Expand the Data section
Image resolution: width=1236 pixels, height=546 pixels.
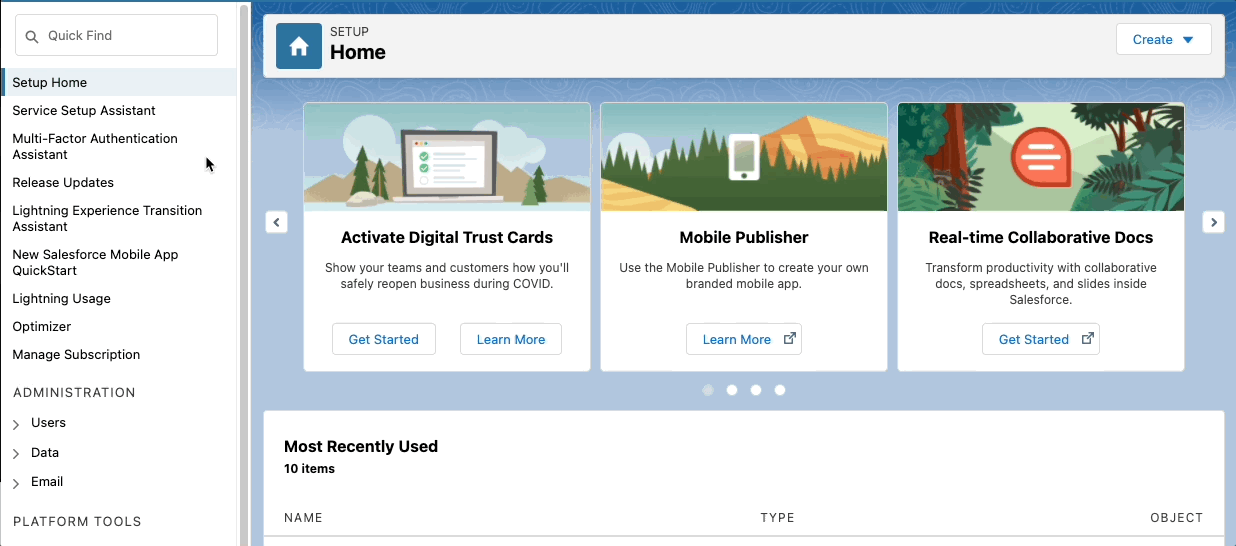click(x=16, y=454)
